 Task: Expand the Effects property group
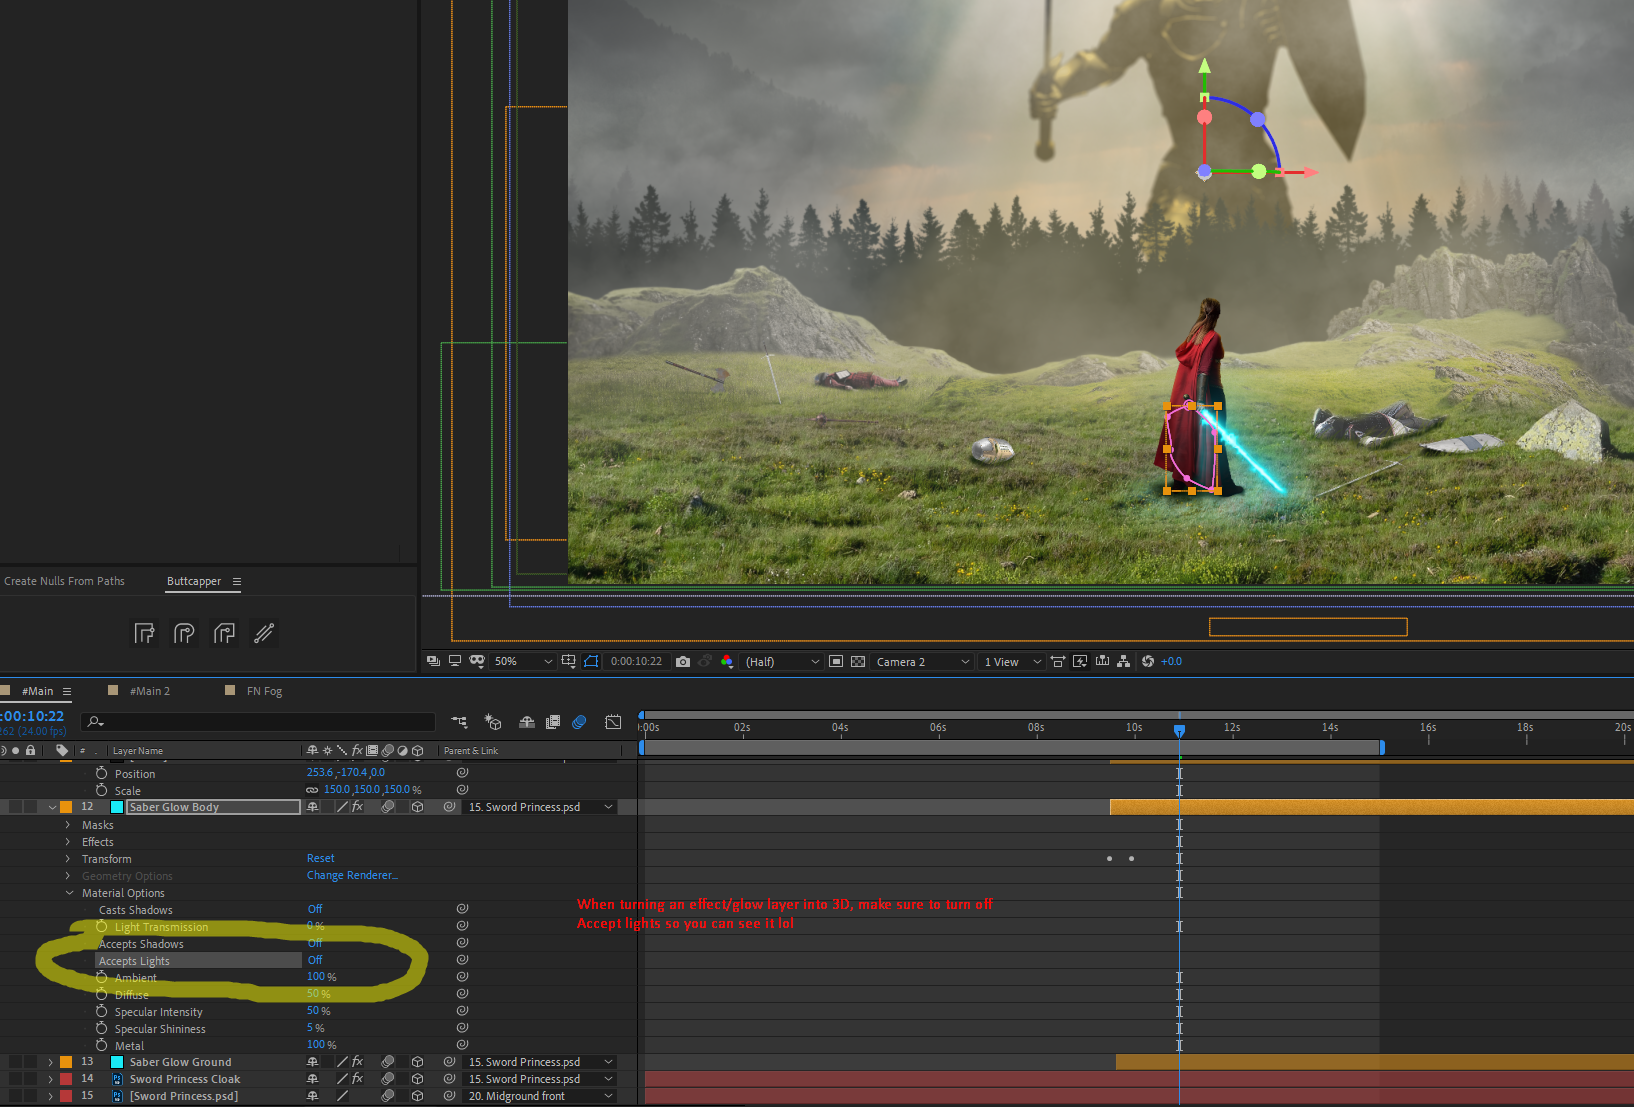(68, 842)
